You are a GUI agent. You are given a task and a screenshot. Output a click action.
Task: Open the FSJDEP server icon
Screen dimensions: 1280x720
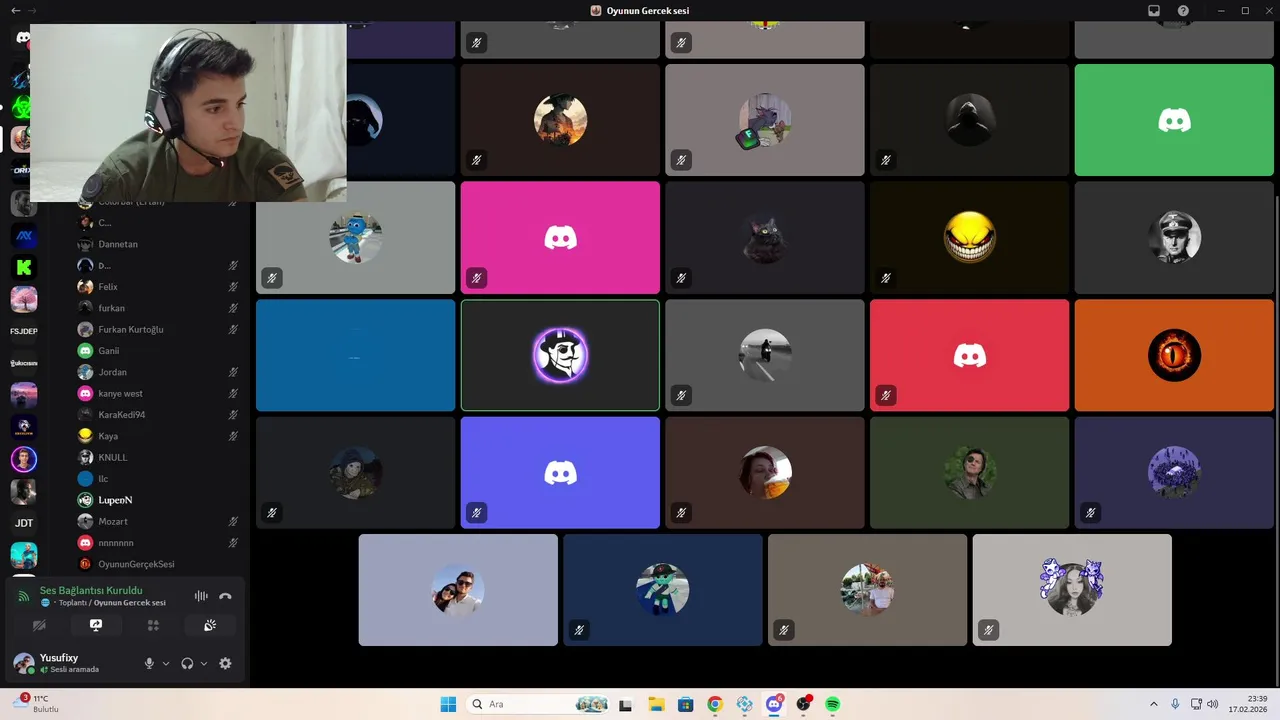tap(24, 331)
